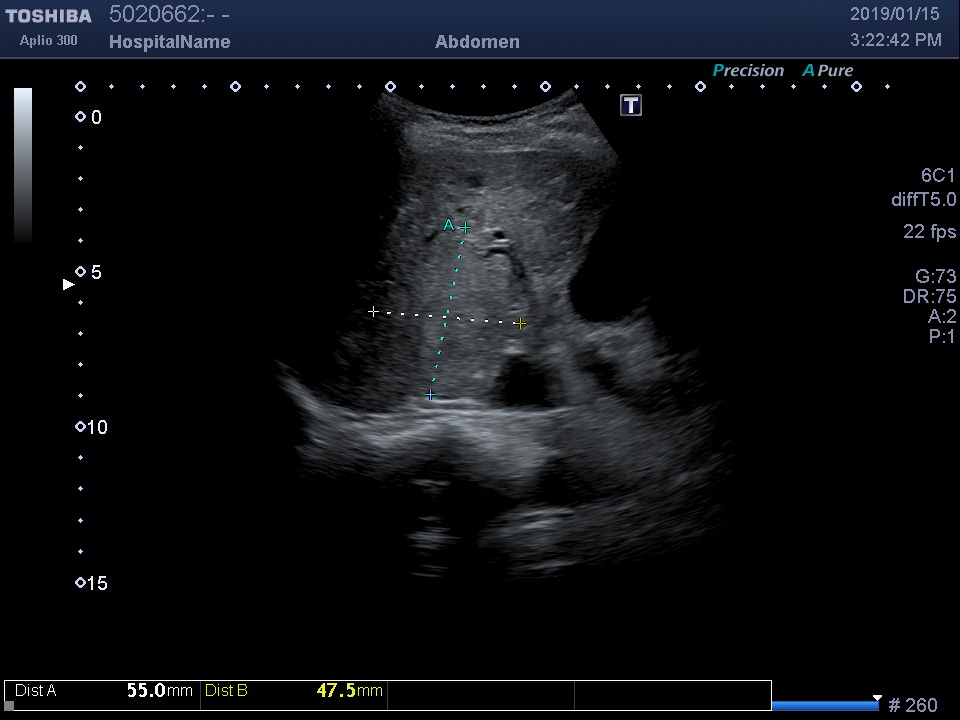Toggle the diffT5.0 harmonic frequency setting
This screenshot has height=720, width=960.
(x=923, y=200)
